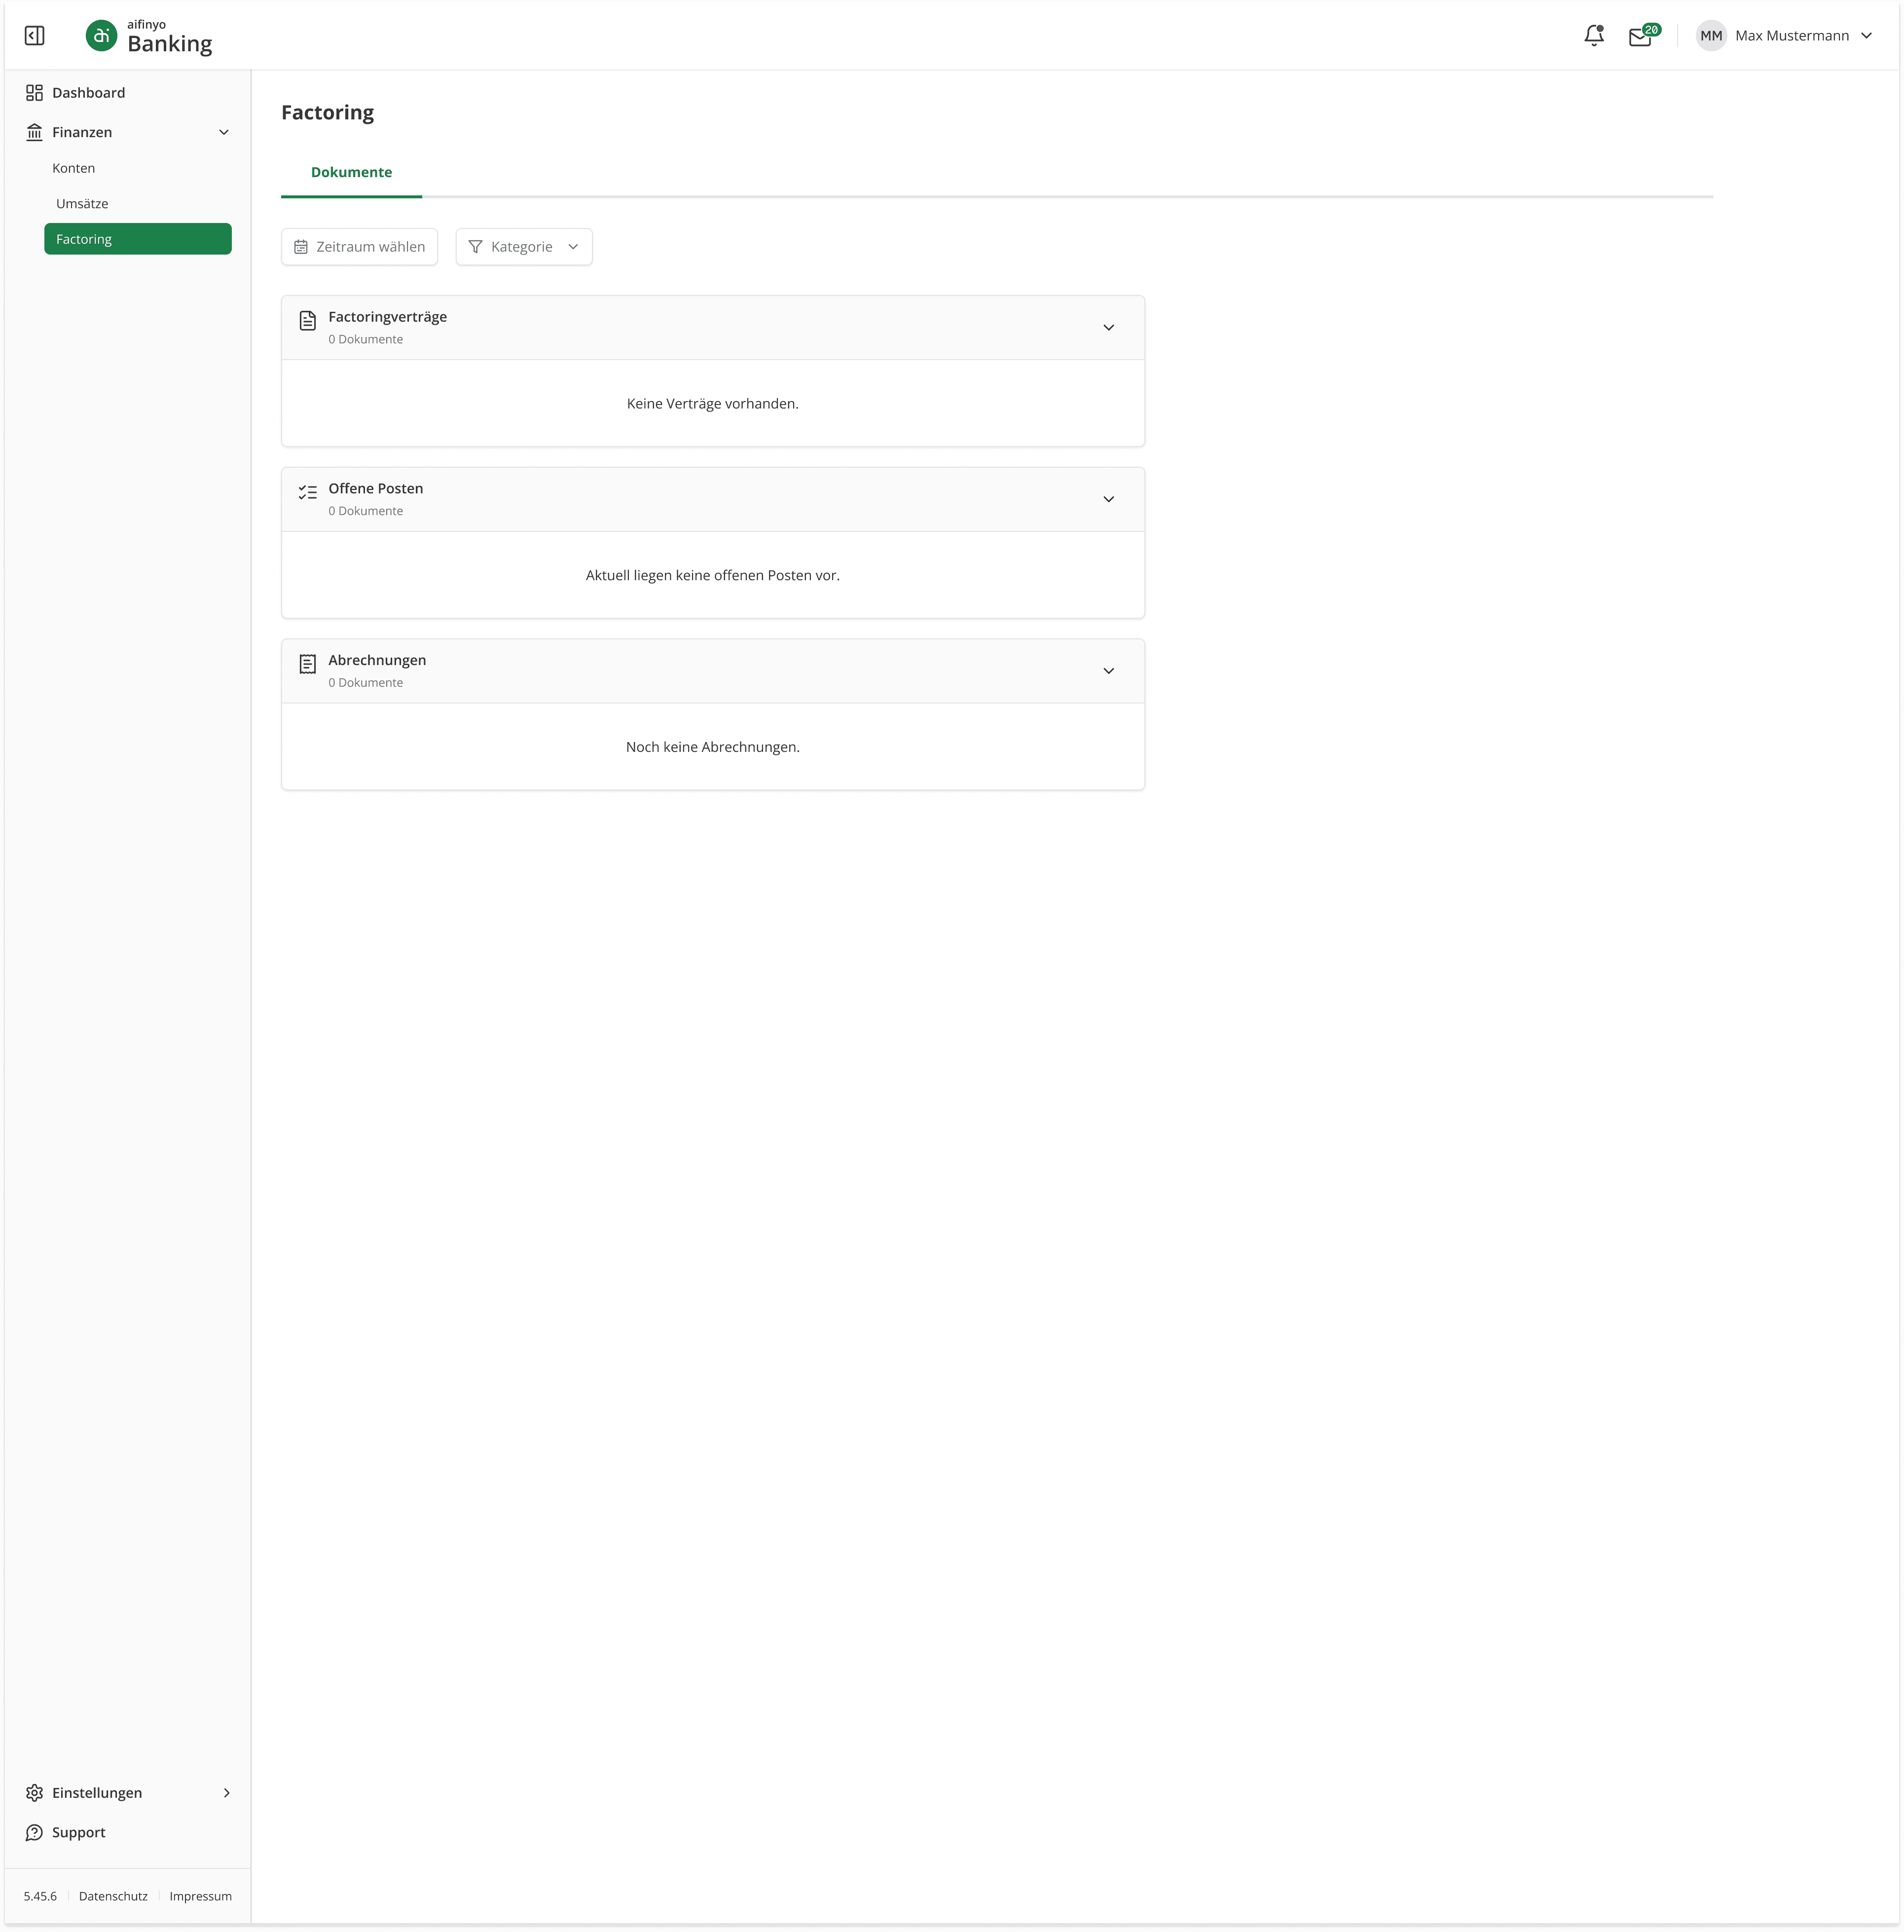Click the Dashboard grid icon
The image size is (1904, 1932).
point(34,93)
